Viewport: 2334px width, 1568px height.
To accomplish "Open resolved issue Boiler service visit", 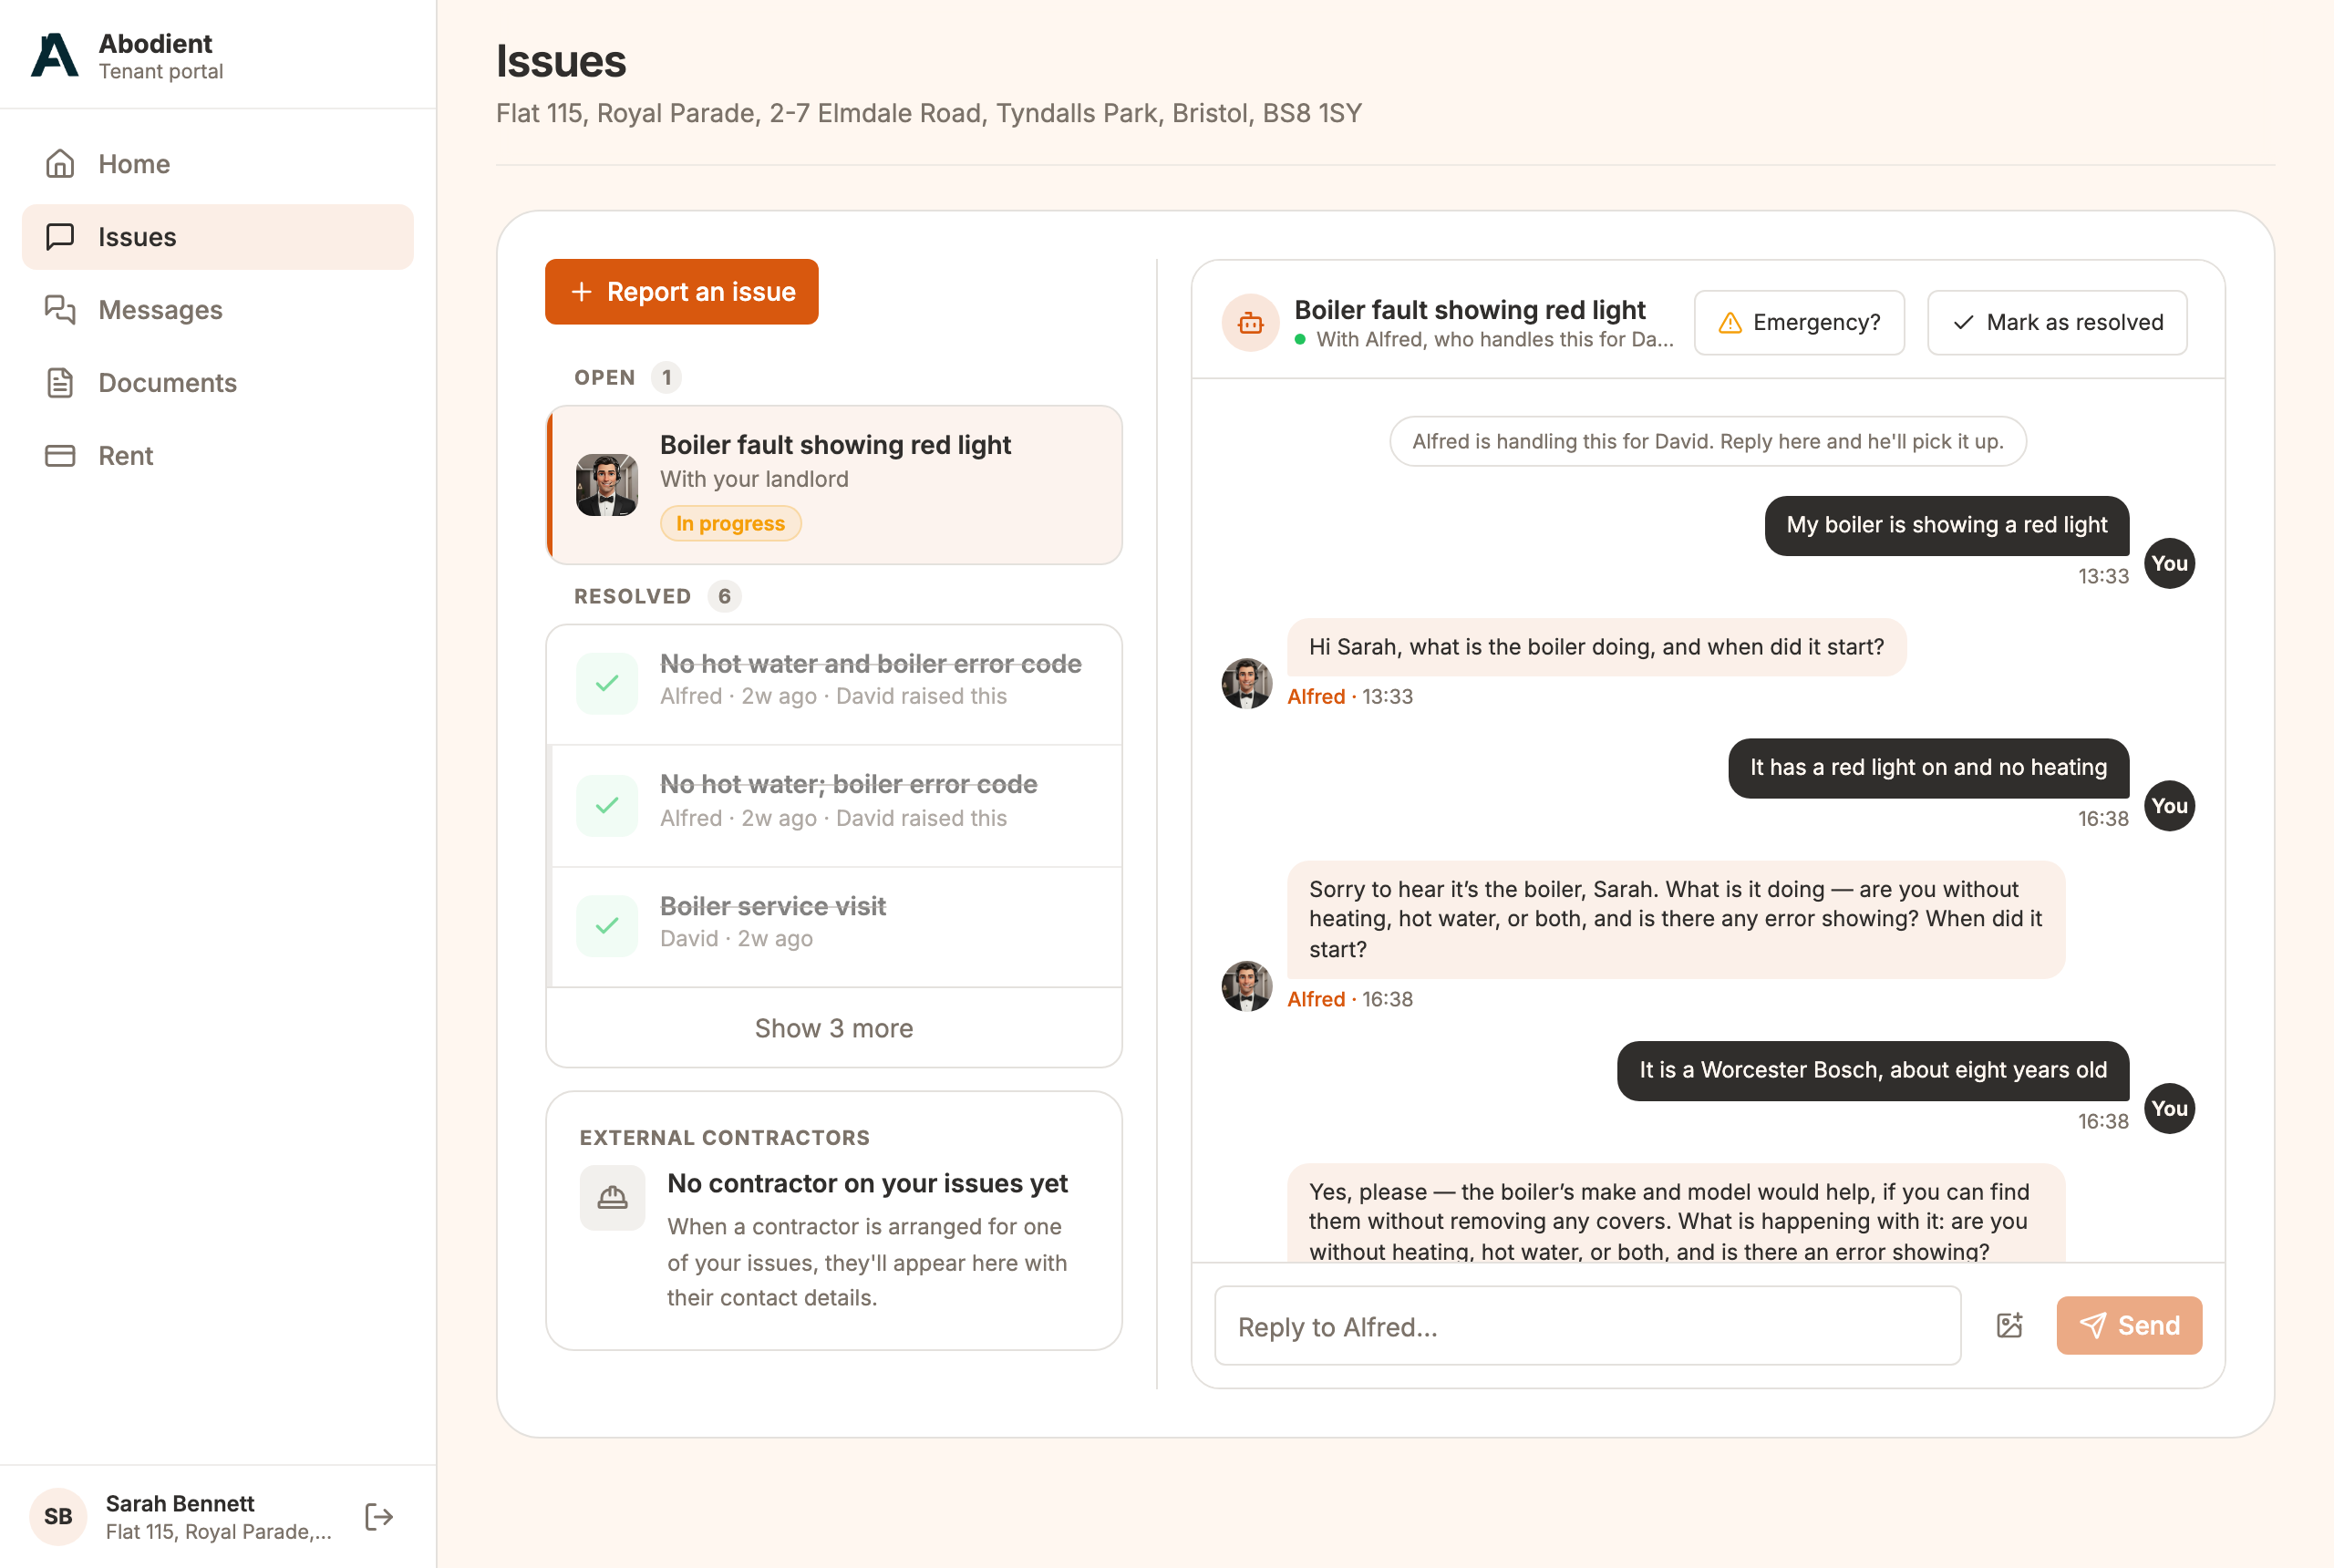I will tap(834, 927).
